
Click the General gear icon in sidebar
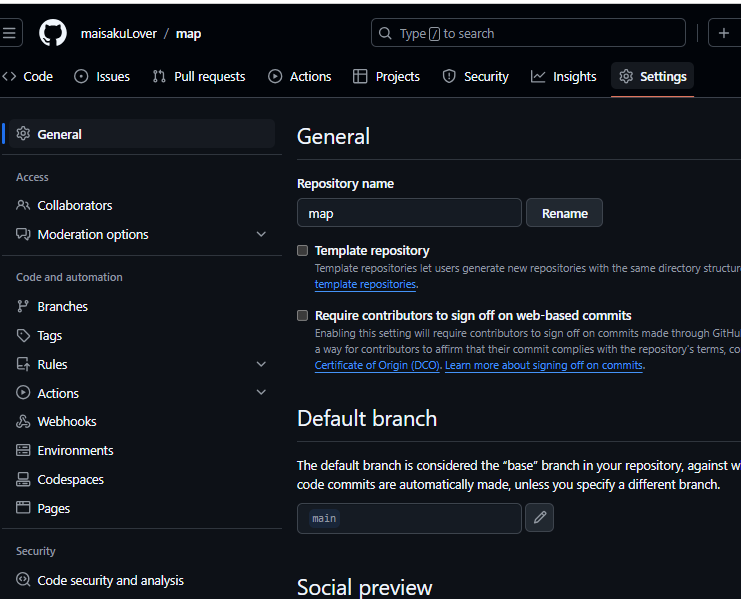coord(23,134)
